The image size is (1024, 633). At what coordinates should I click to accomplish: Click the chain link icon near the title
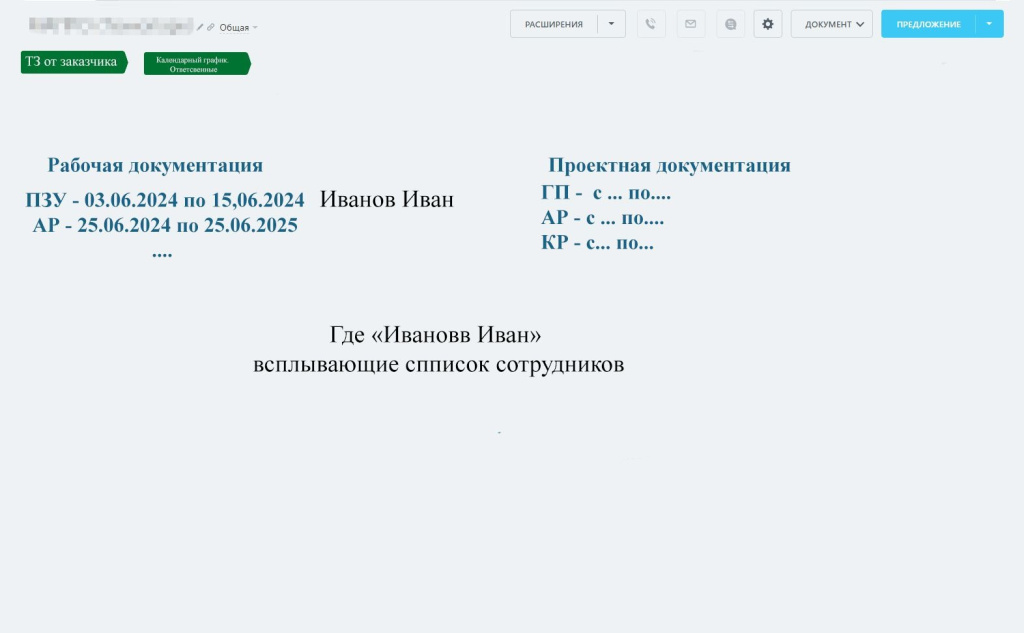coord(211,27)
